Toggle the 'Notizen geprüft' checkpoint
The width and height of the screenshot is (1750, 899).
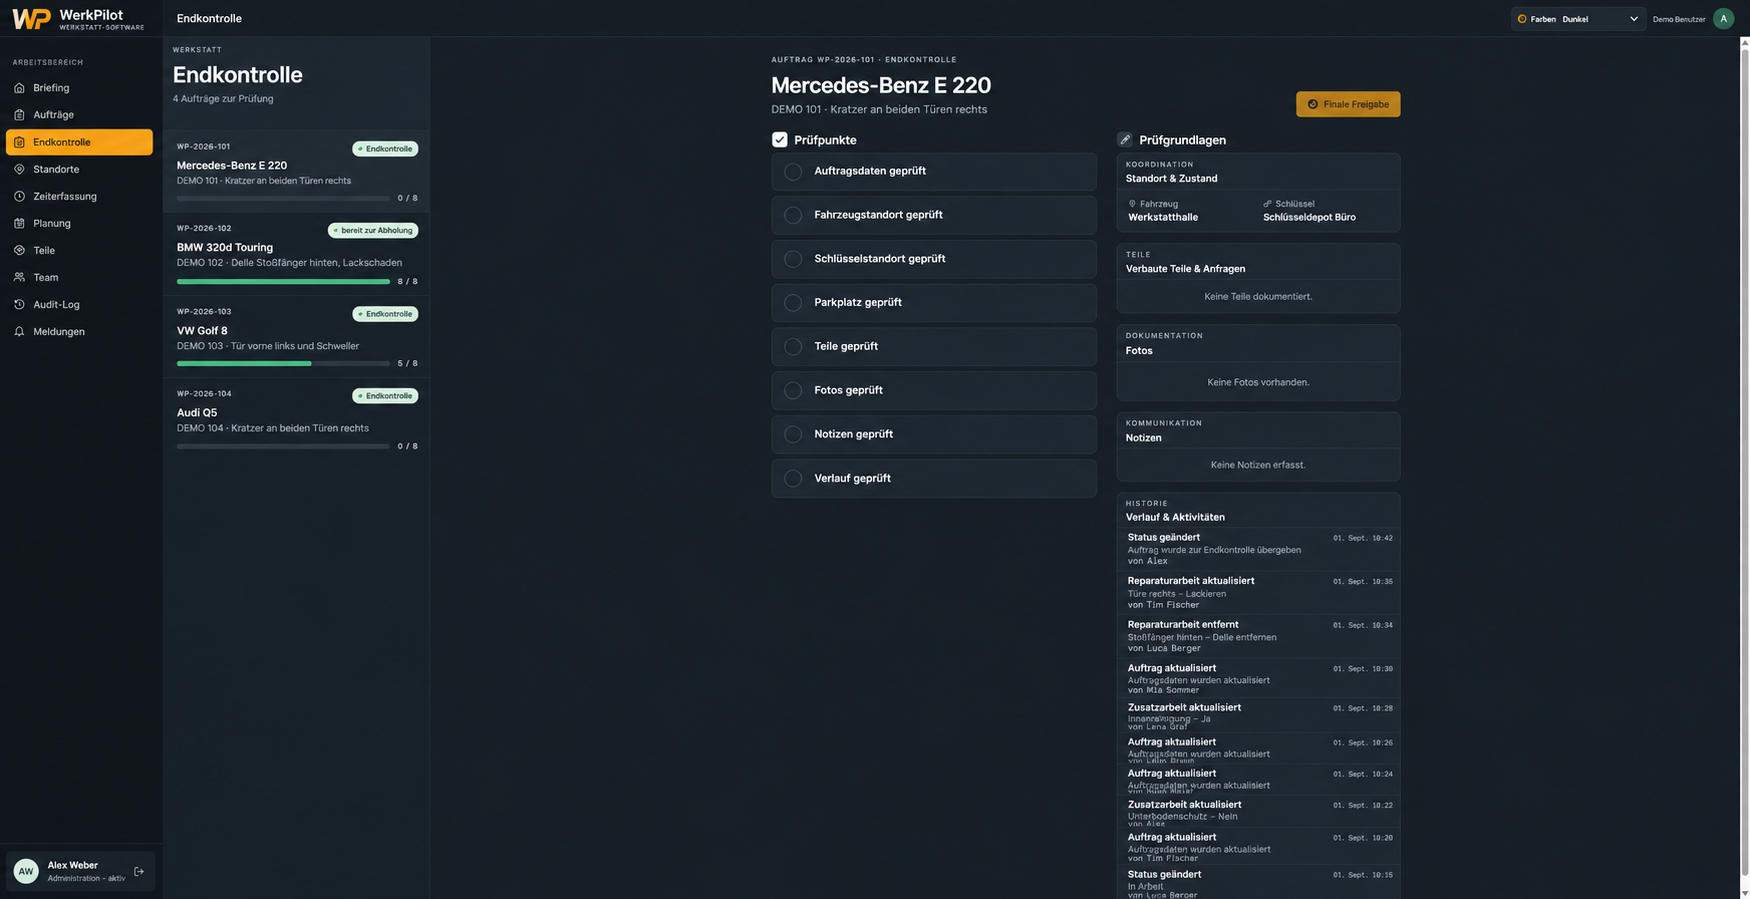click(x=793, y=434)
